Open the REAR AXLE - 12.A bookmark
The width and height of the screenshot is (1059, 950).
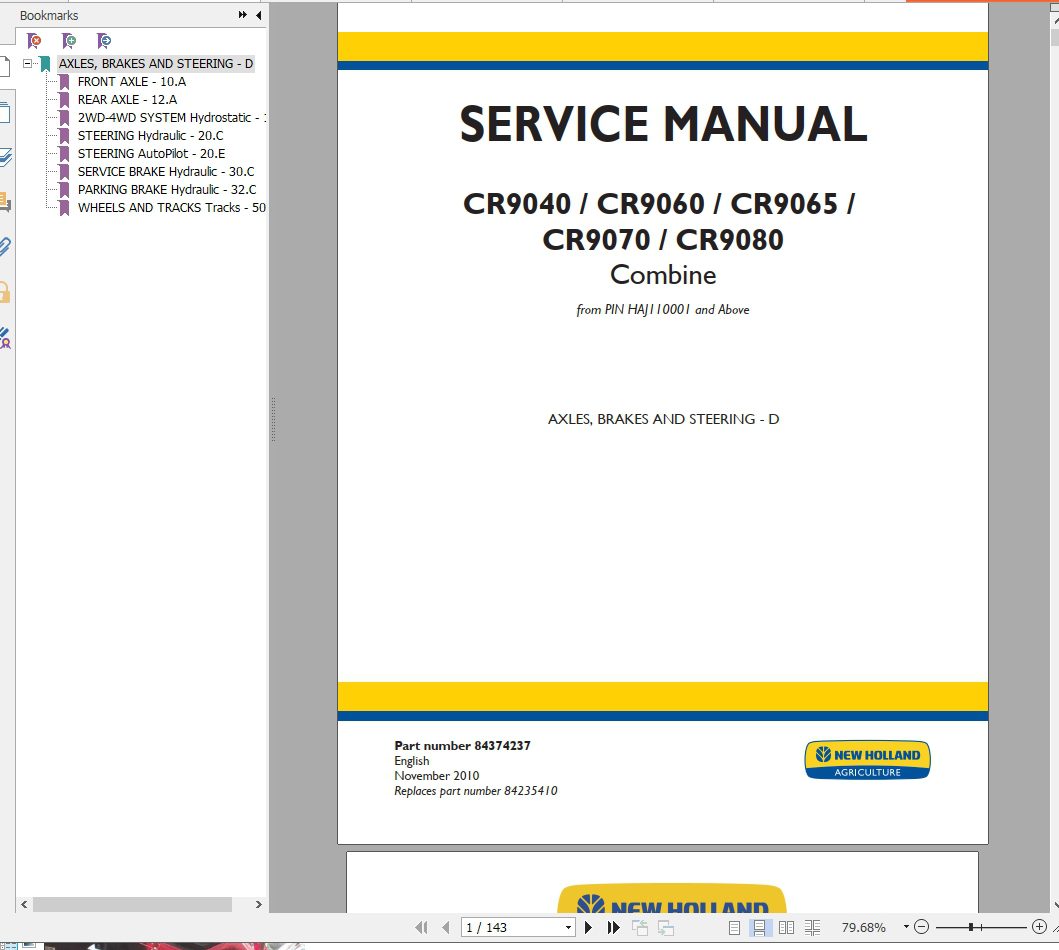pyautogui.click(x=127, y=100)
